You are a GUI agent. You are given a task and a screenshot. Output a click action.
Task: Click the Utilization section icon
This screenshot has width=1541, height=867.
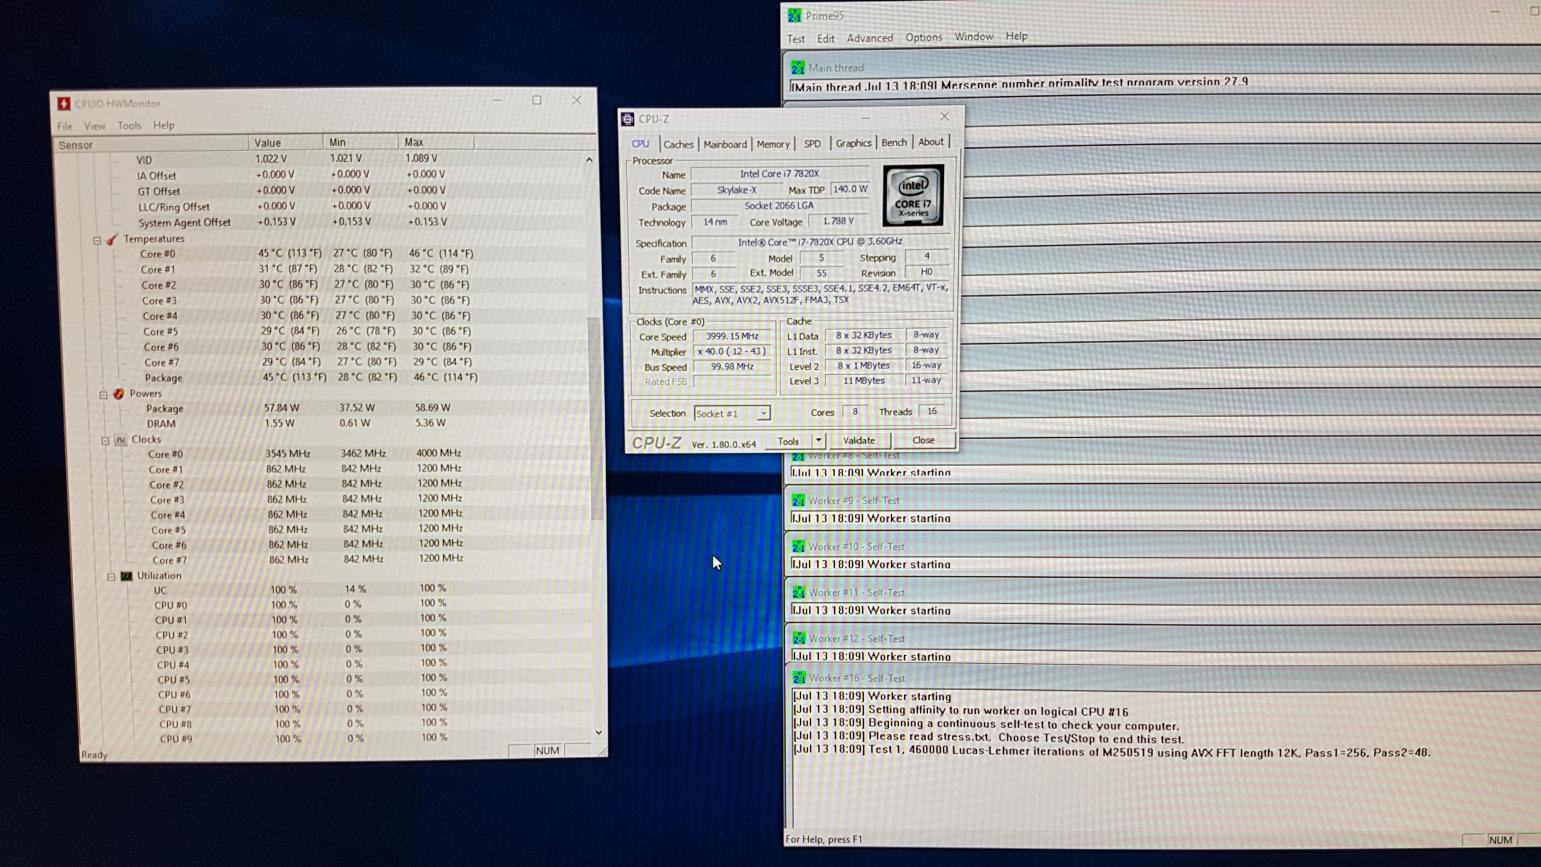tap(127, 576)
